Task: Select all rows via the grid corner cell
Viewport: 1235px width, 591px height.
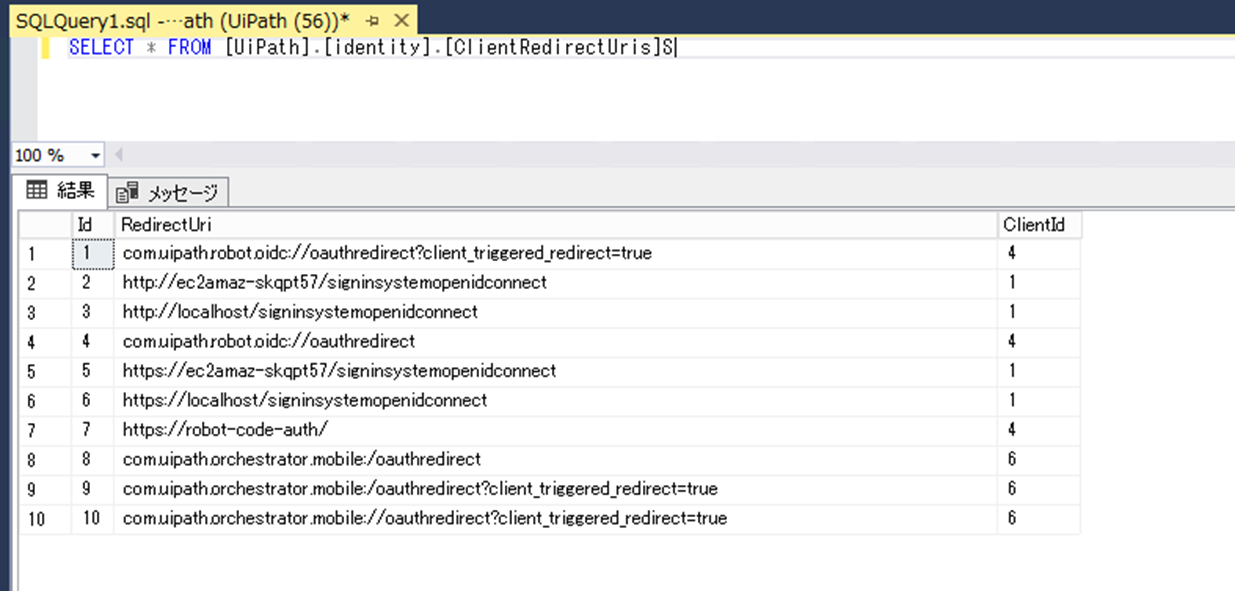Action: (45, 224)
